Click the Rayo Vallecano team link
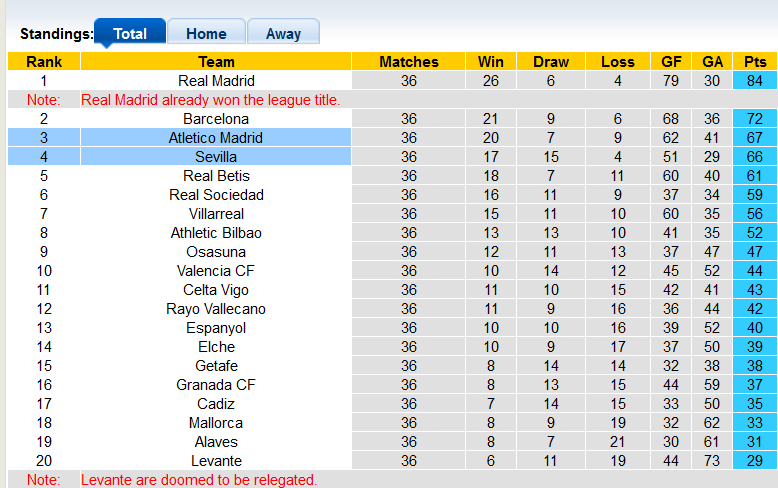The image size is (778, 488). 216,309
